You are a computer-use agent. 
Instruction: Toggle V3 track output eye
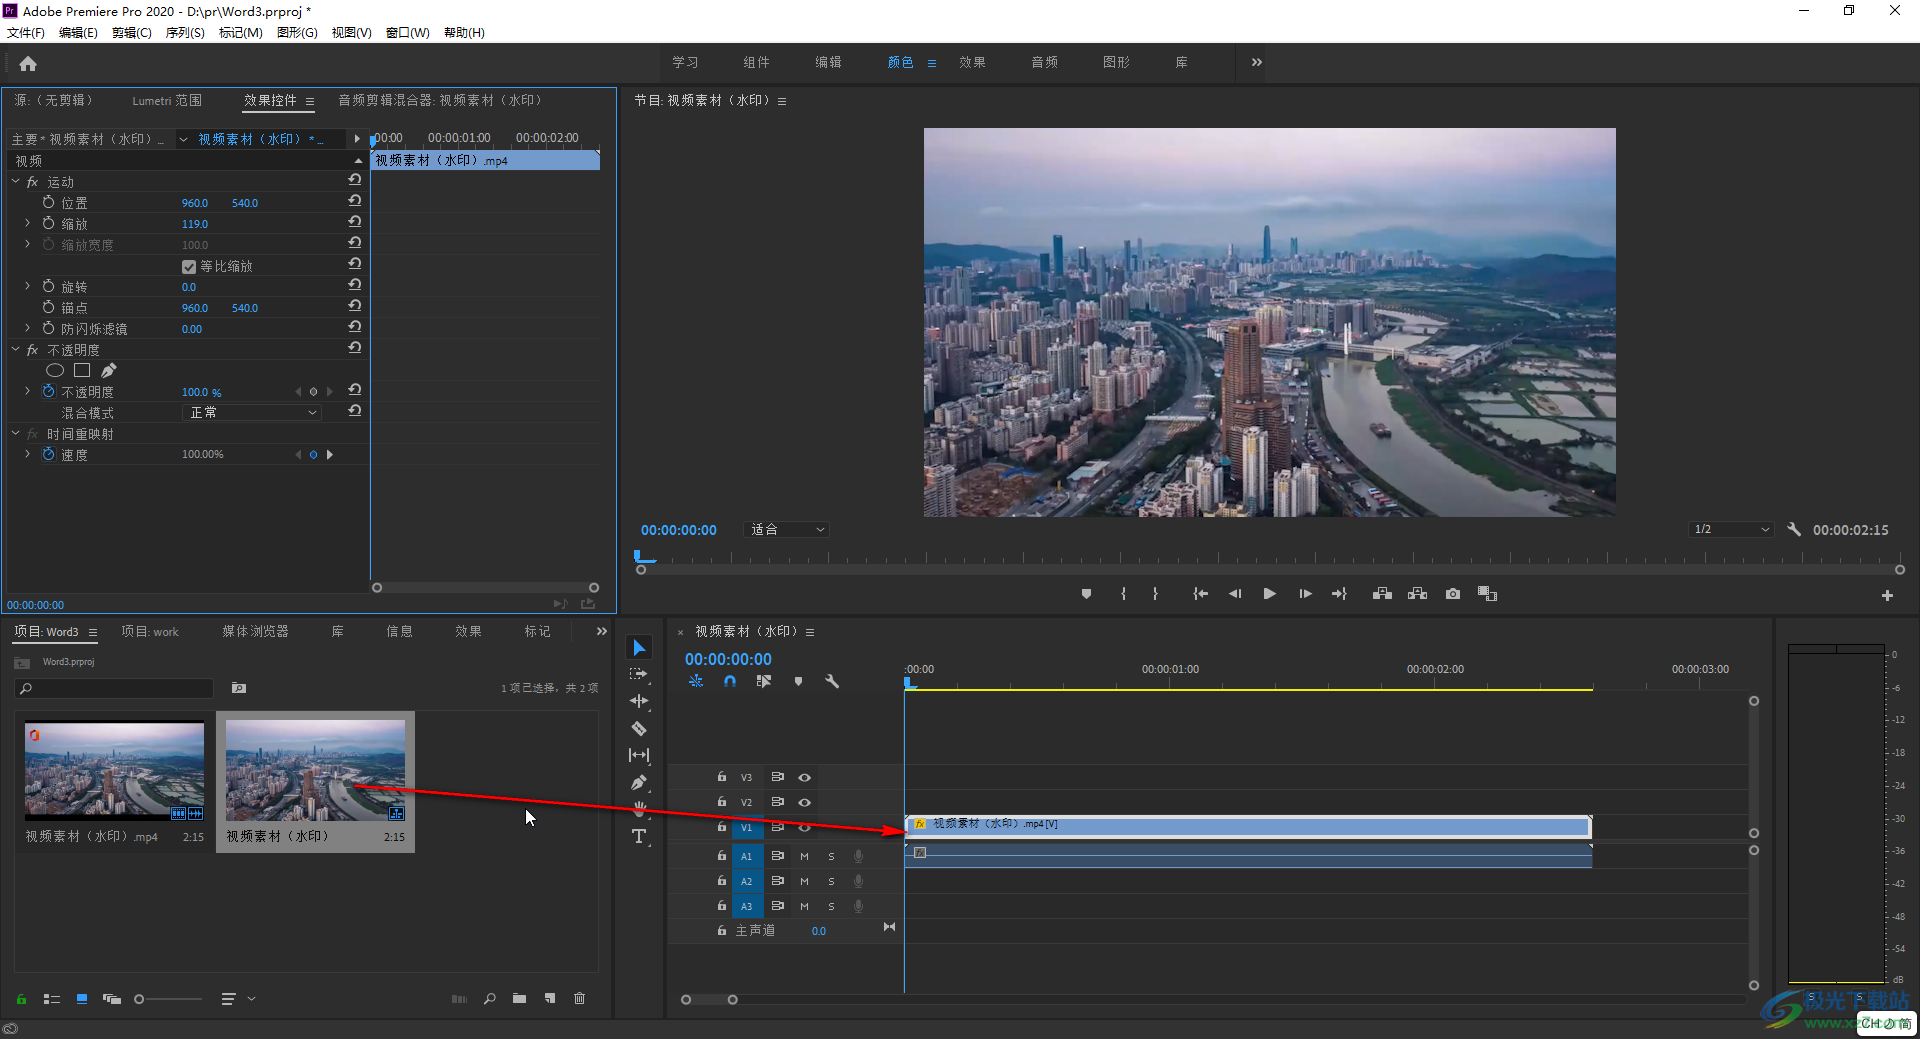(804, 777)
